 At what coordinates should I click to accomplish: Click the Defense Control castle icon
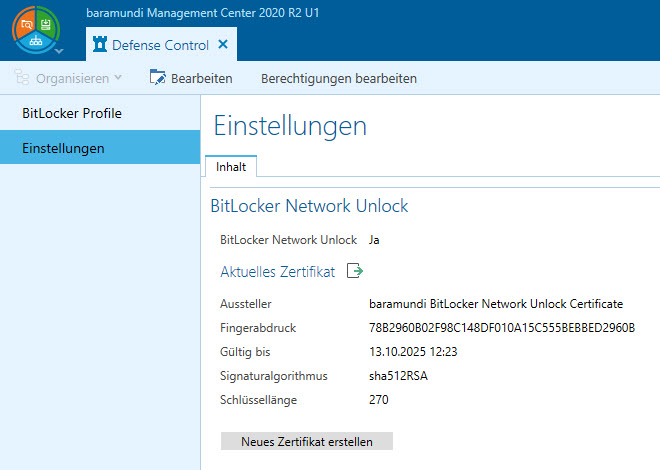[100, 44]
